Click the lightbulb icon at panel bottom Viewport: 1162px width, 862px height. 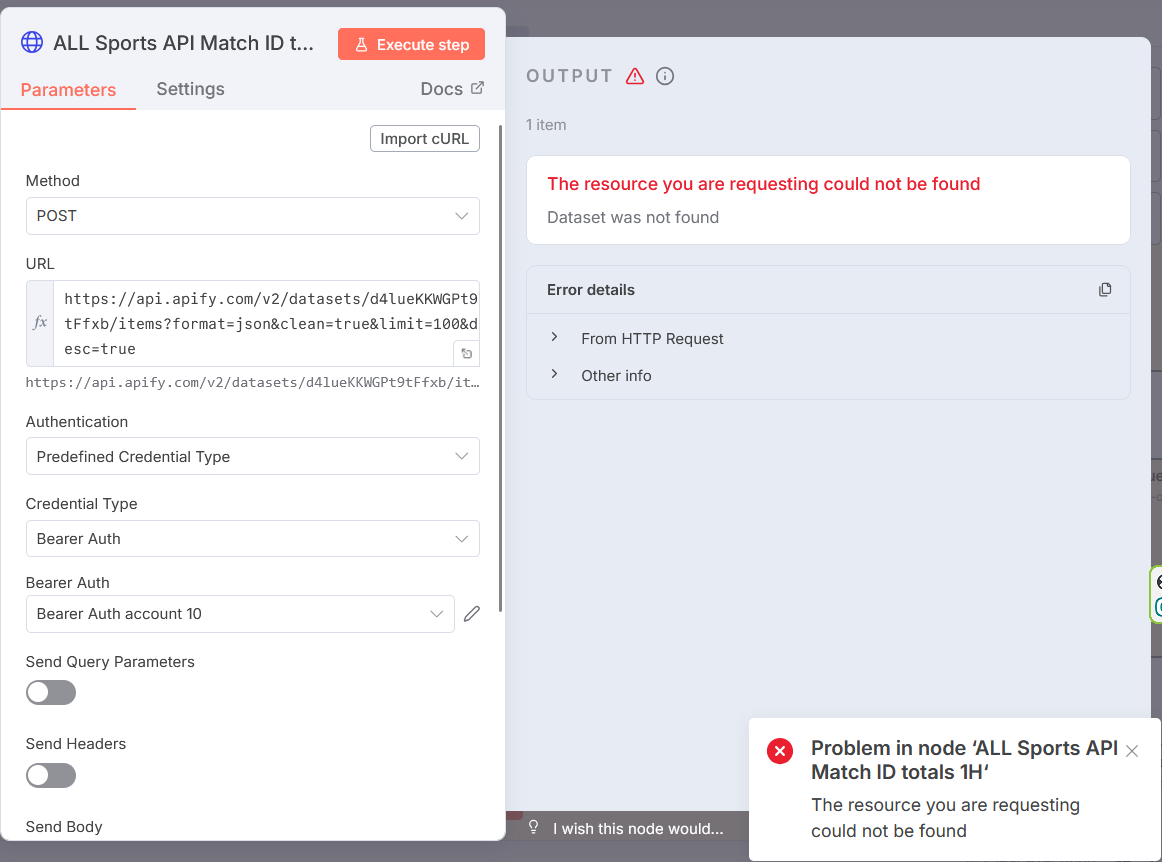pyautogui.click(x=534, y=827)
